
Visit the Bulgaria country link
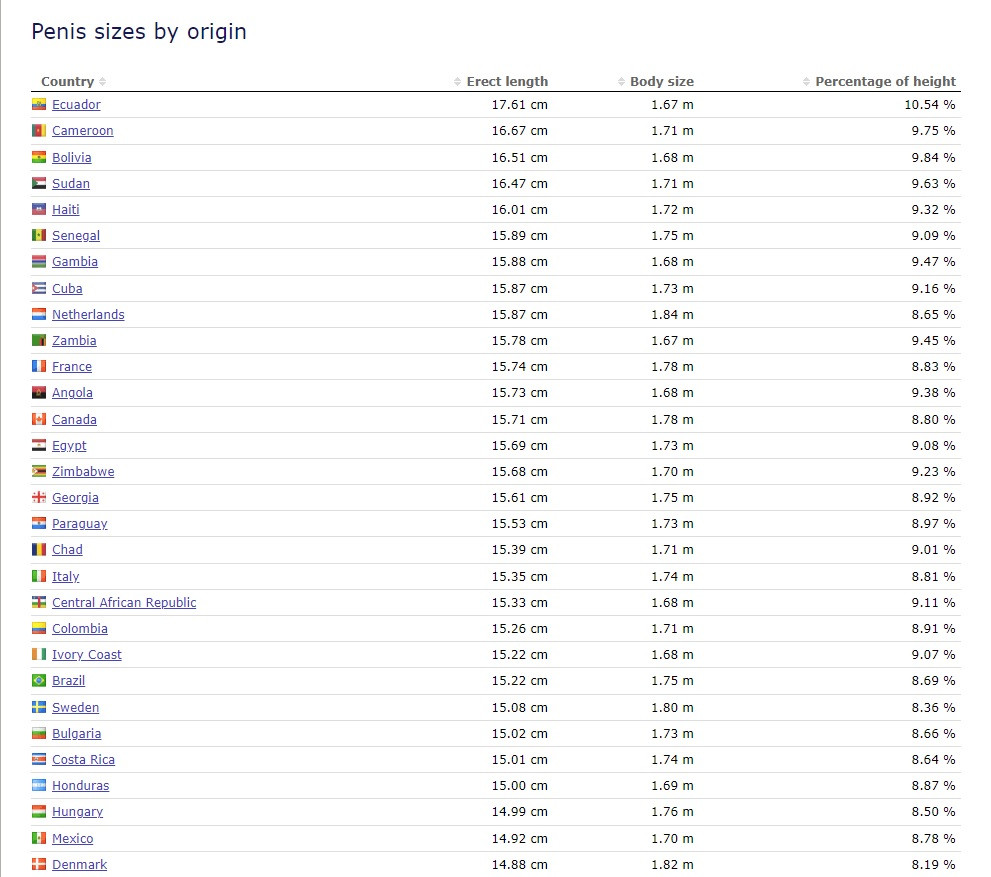[x=77, y=734]
